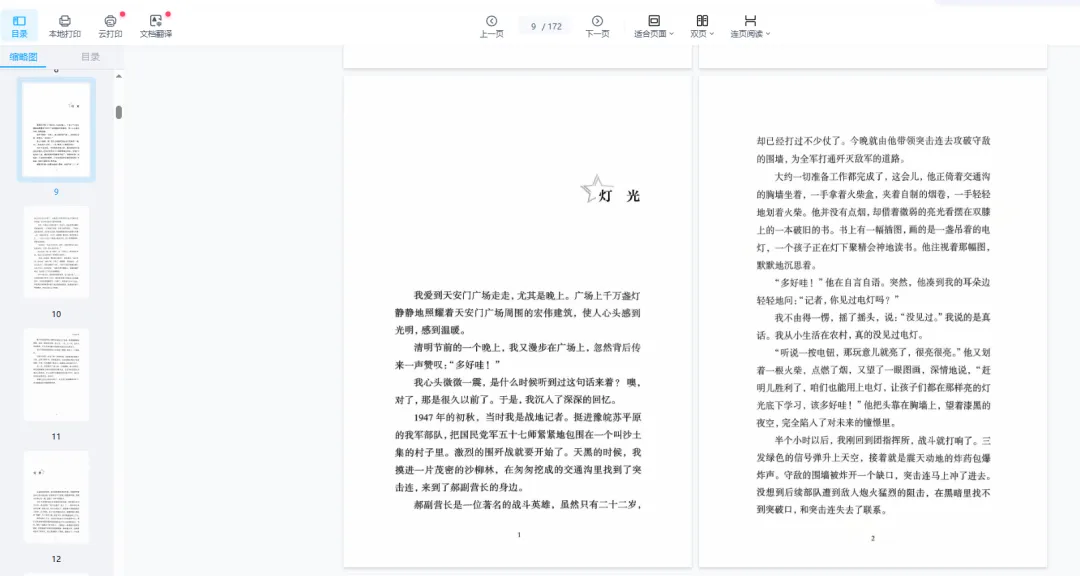This screenshot has height=576, width=1080.
Task: Go to previous page 上一页
Action: tap(491, 26)
